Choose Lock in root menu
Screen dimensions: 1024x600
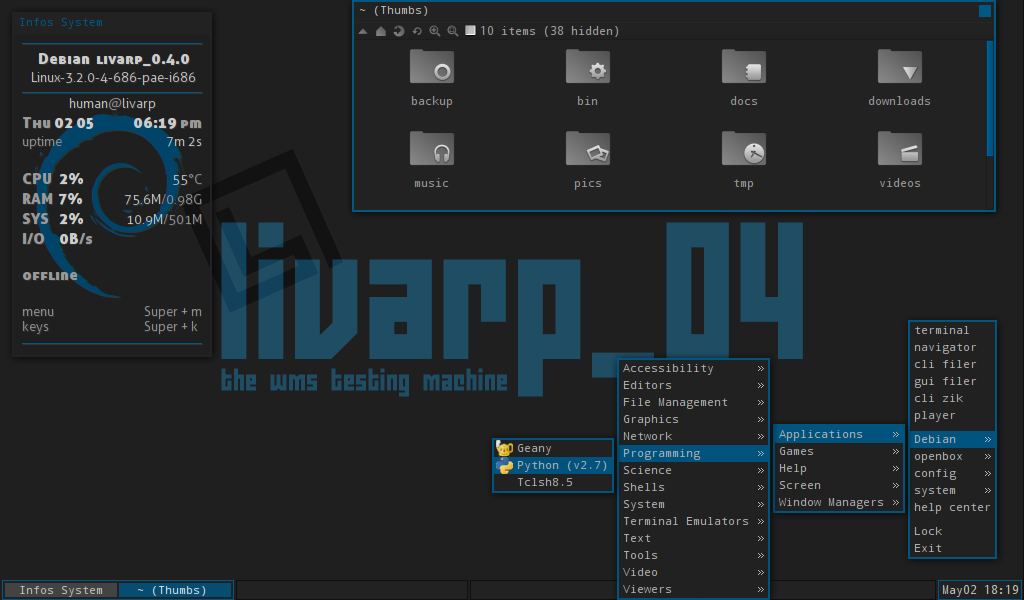point(952,531)
